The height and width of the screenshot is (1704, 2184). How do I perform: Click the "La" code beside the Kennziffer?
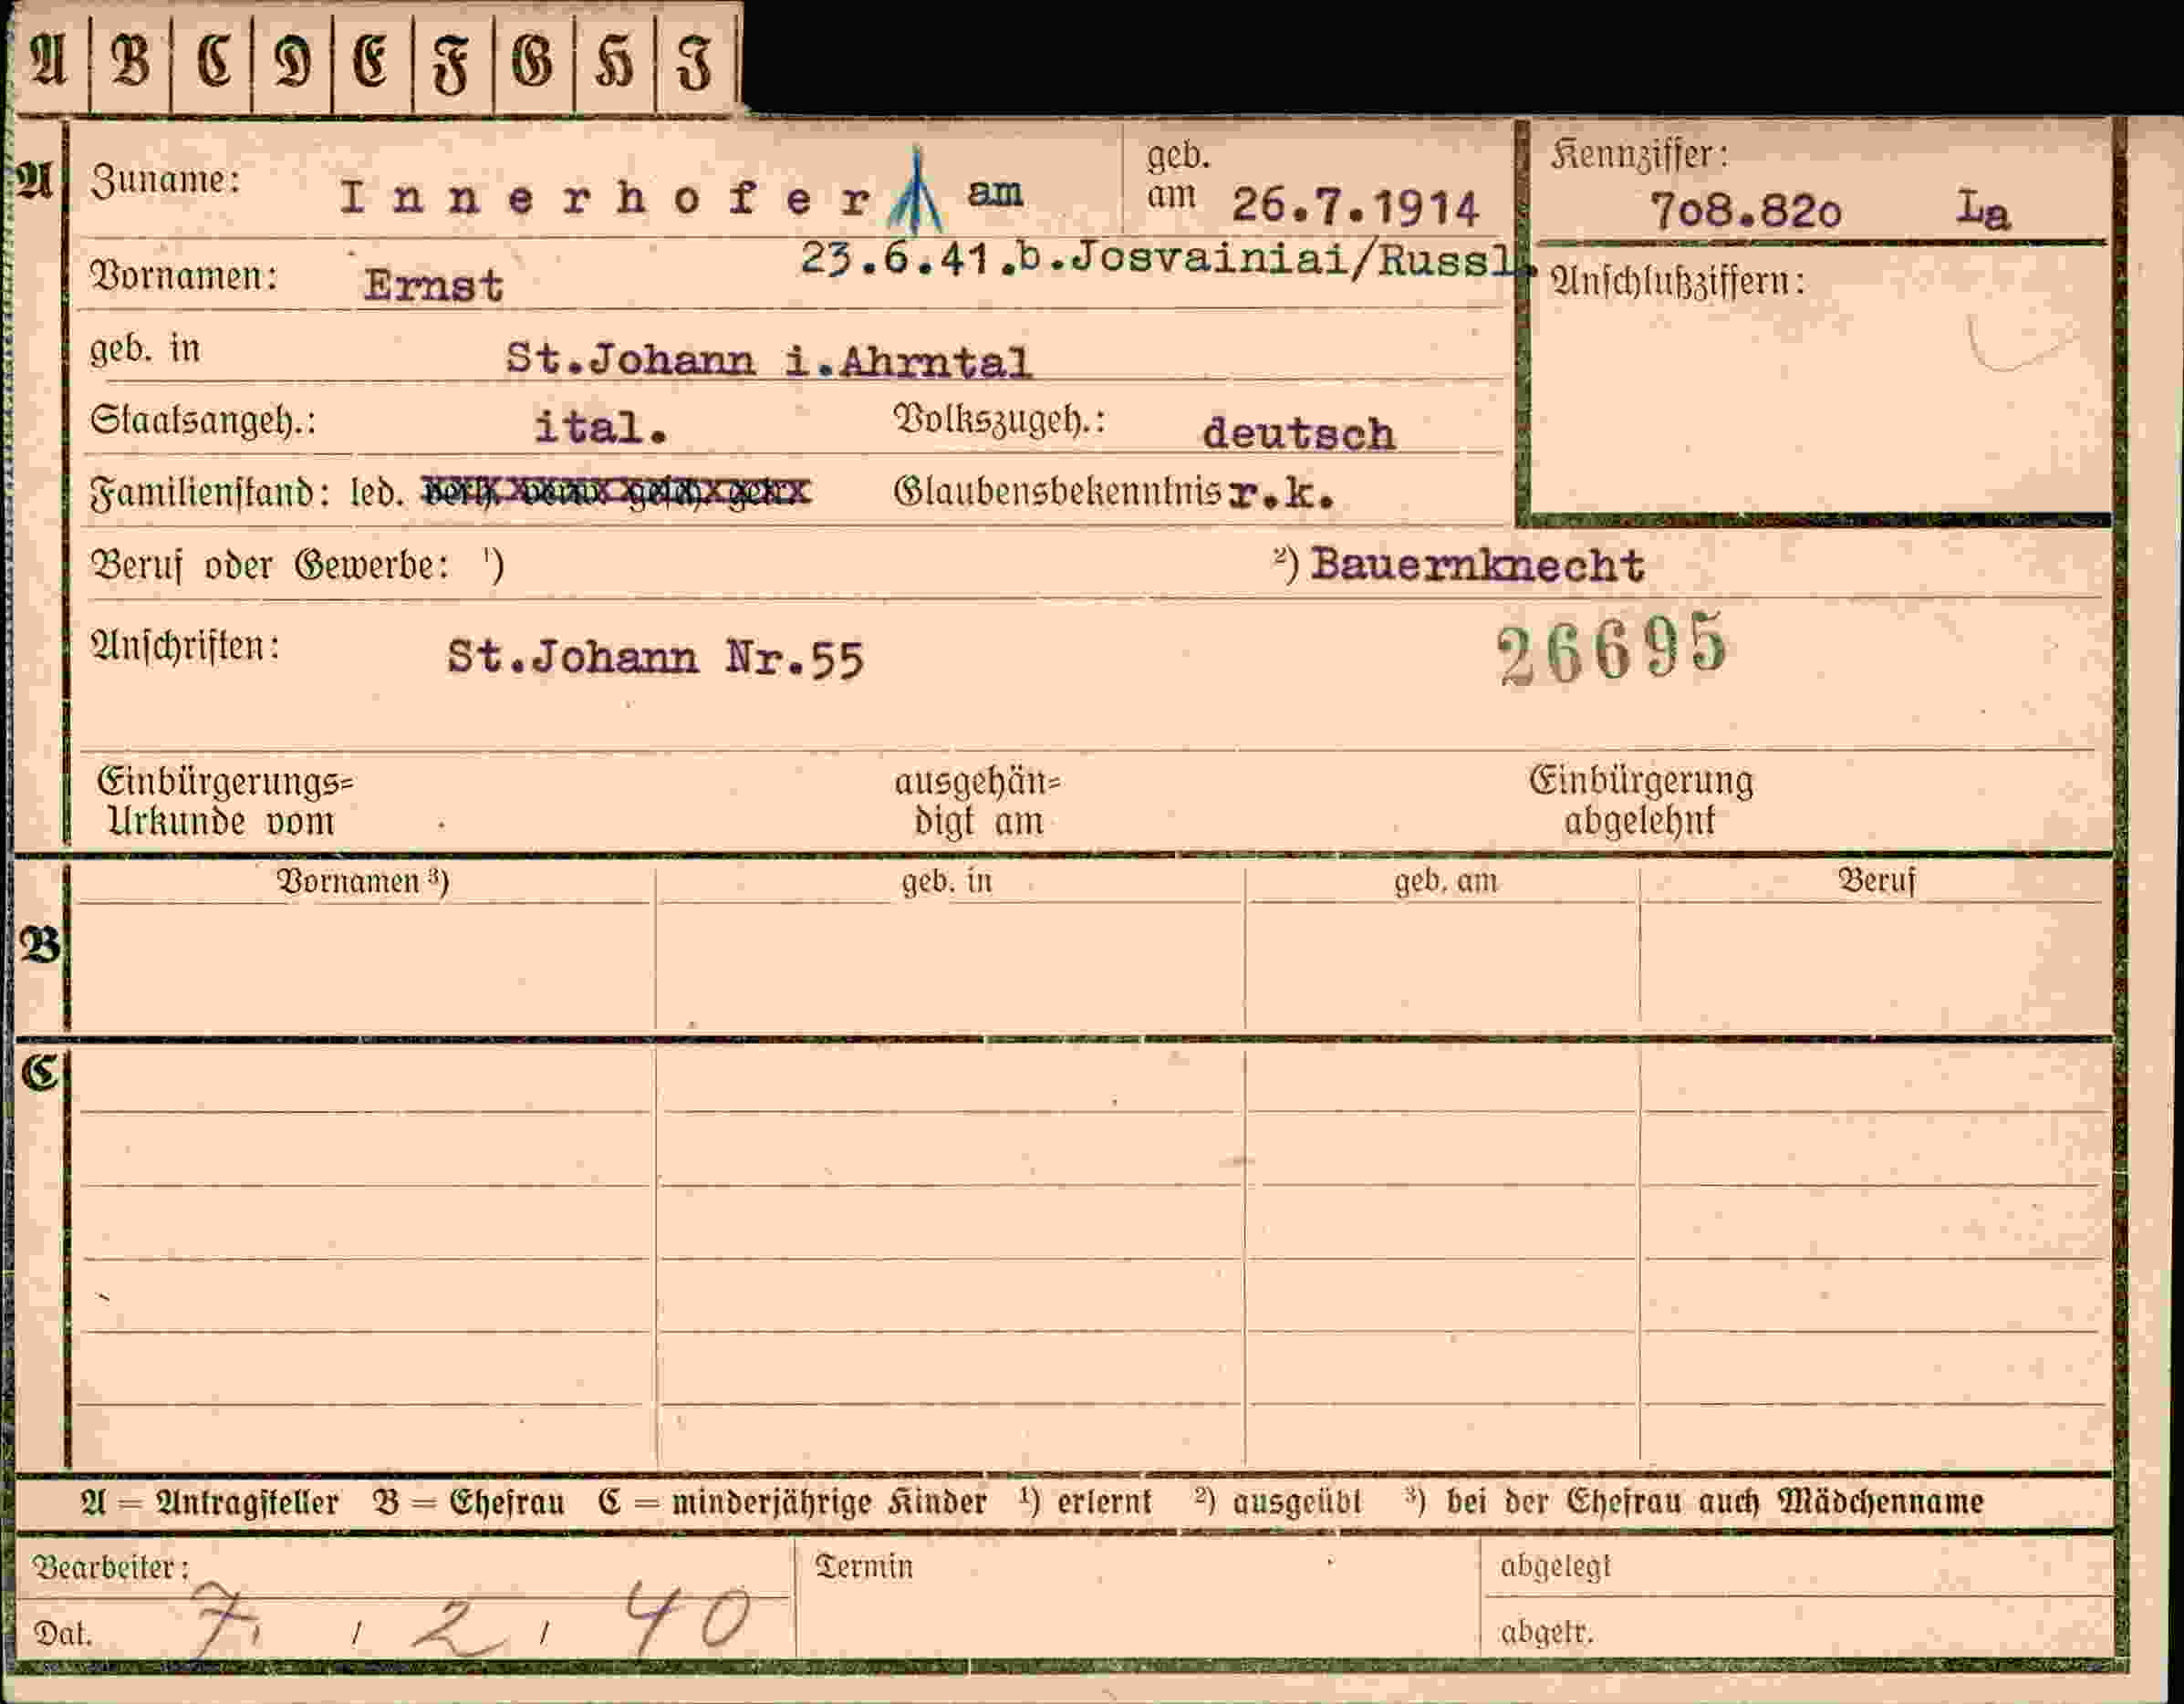(1982, 210)
